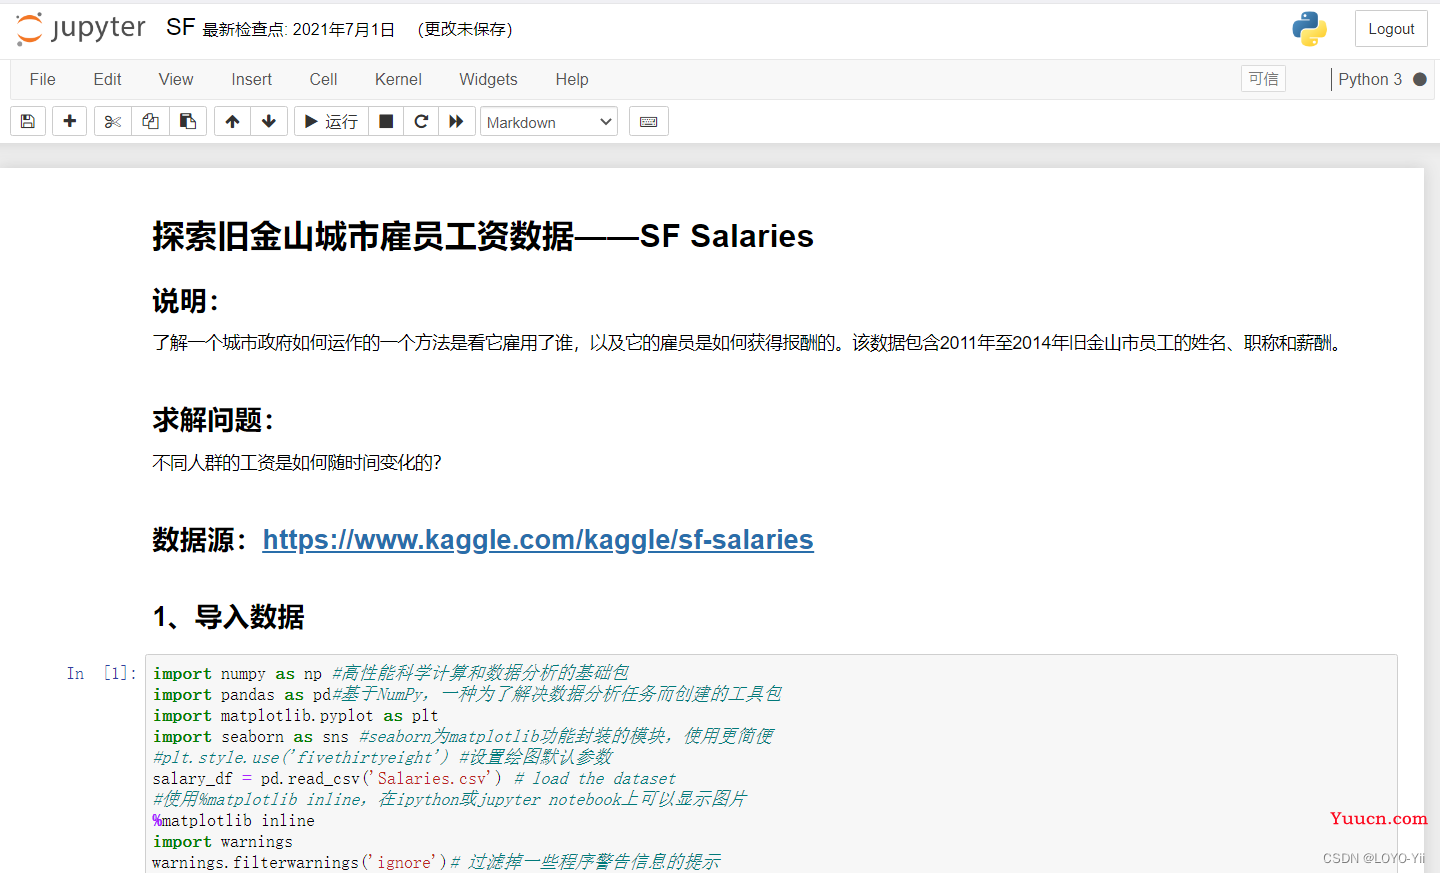The height and width of the screenshot is (873, 1440).
Task: Click code line import matplotlib.pyplot as plt
Action: coord(295,716)
